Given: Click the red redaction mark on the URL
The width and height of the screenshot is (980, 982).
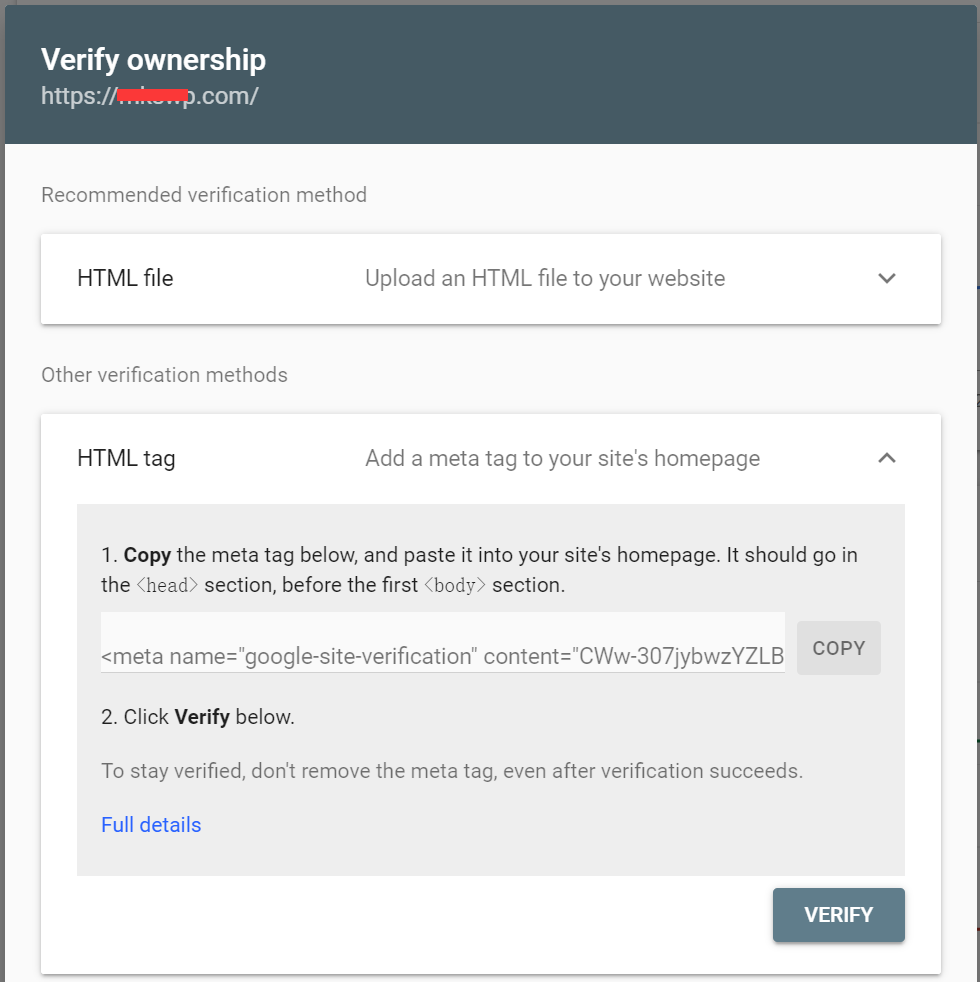Looking at the screenshot, I should coord(153,95).
